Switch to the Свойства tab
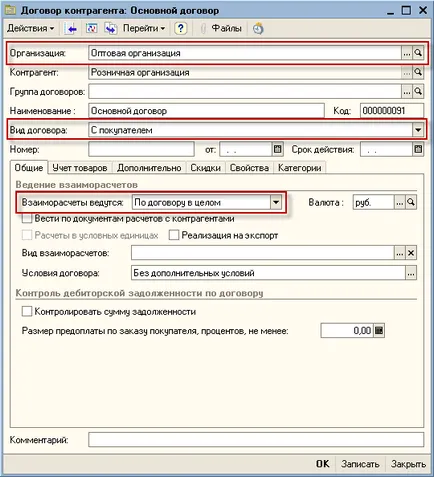The width and height of the screenshot is (434, 477). click(249, 168)
